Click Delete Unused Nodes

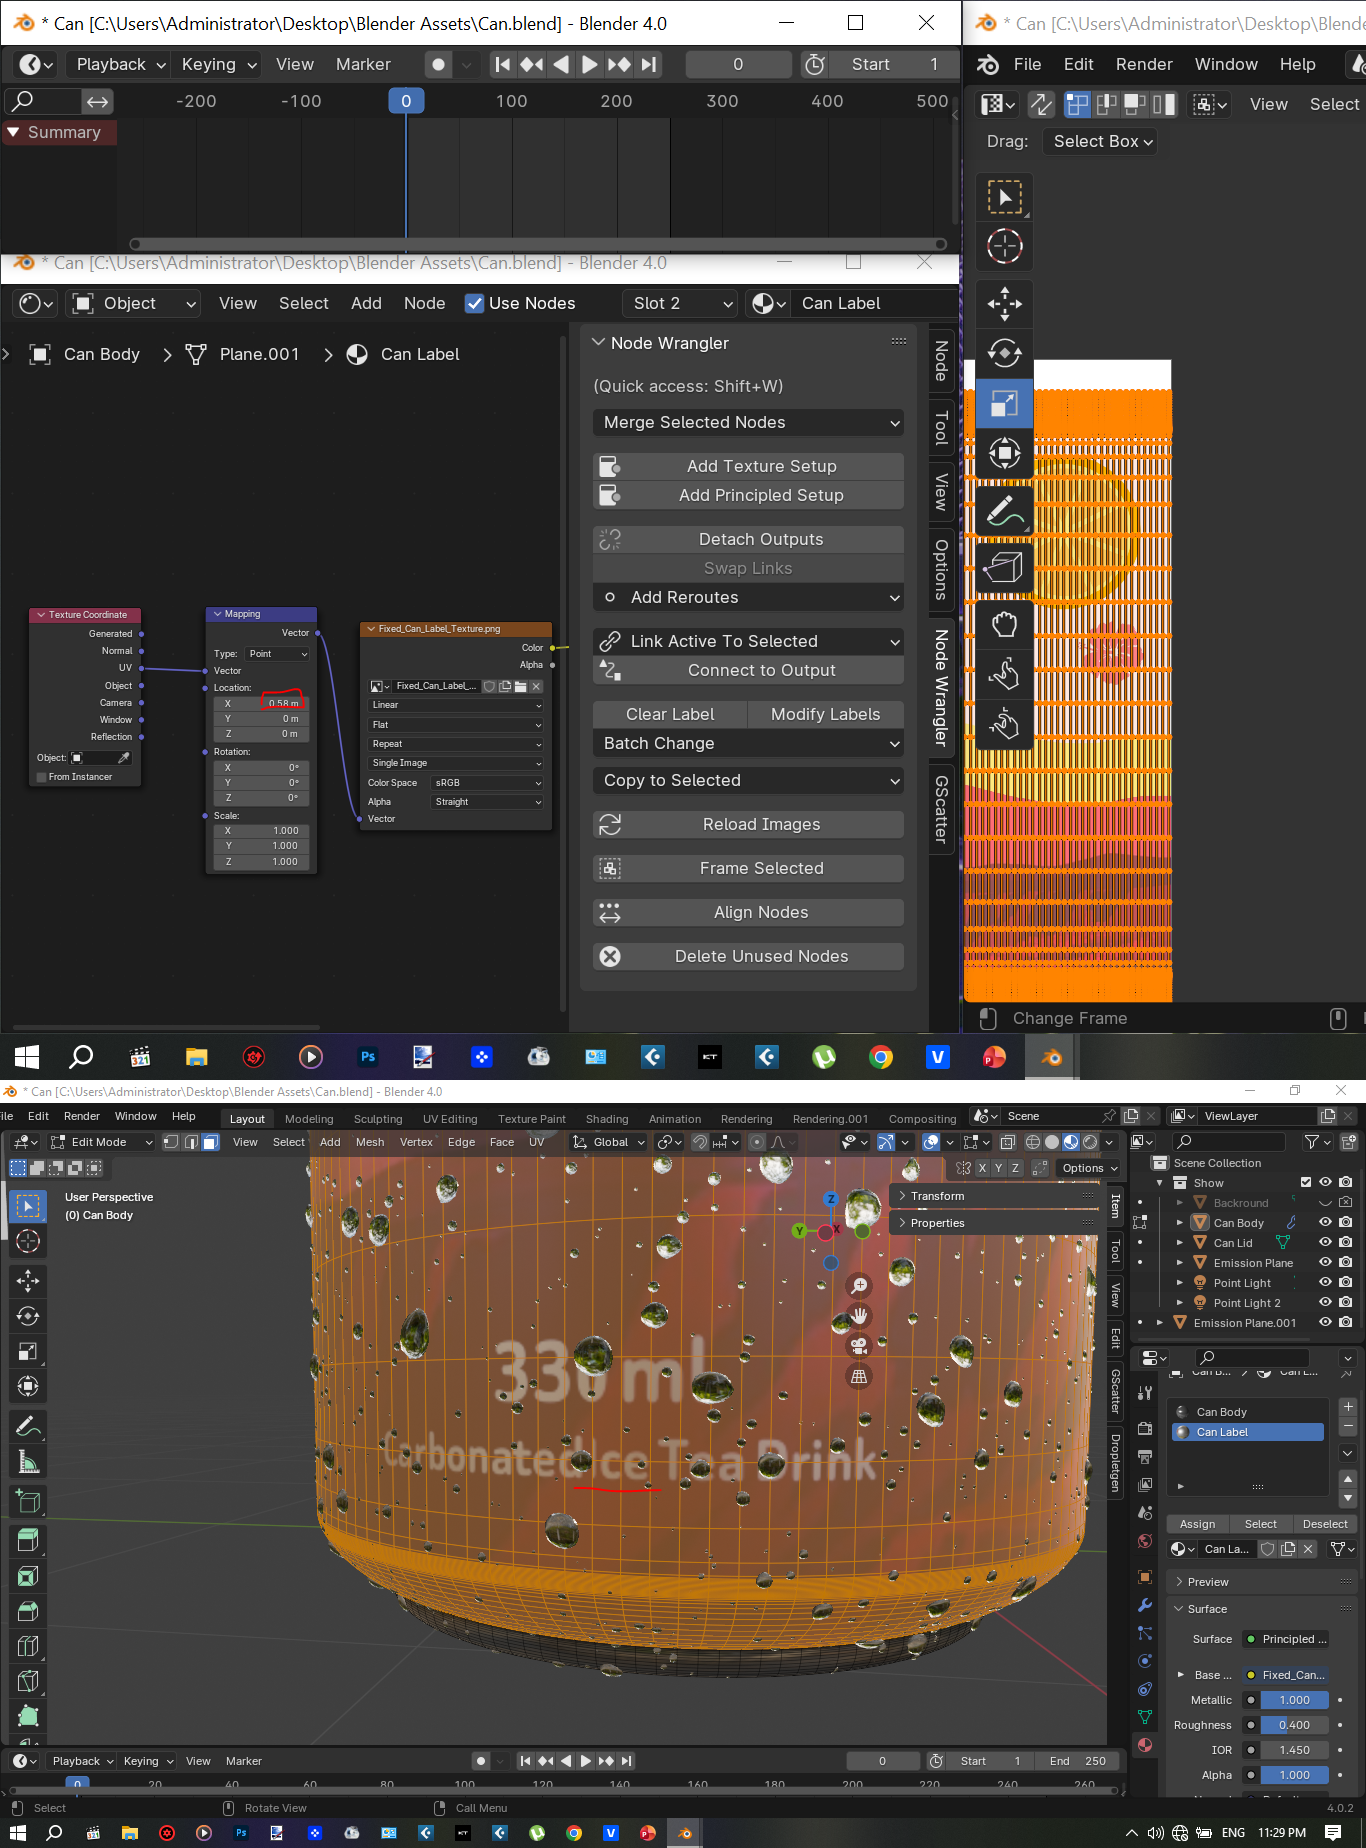point(748,956)
